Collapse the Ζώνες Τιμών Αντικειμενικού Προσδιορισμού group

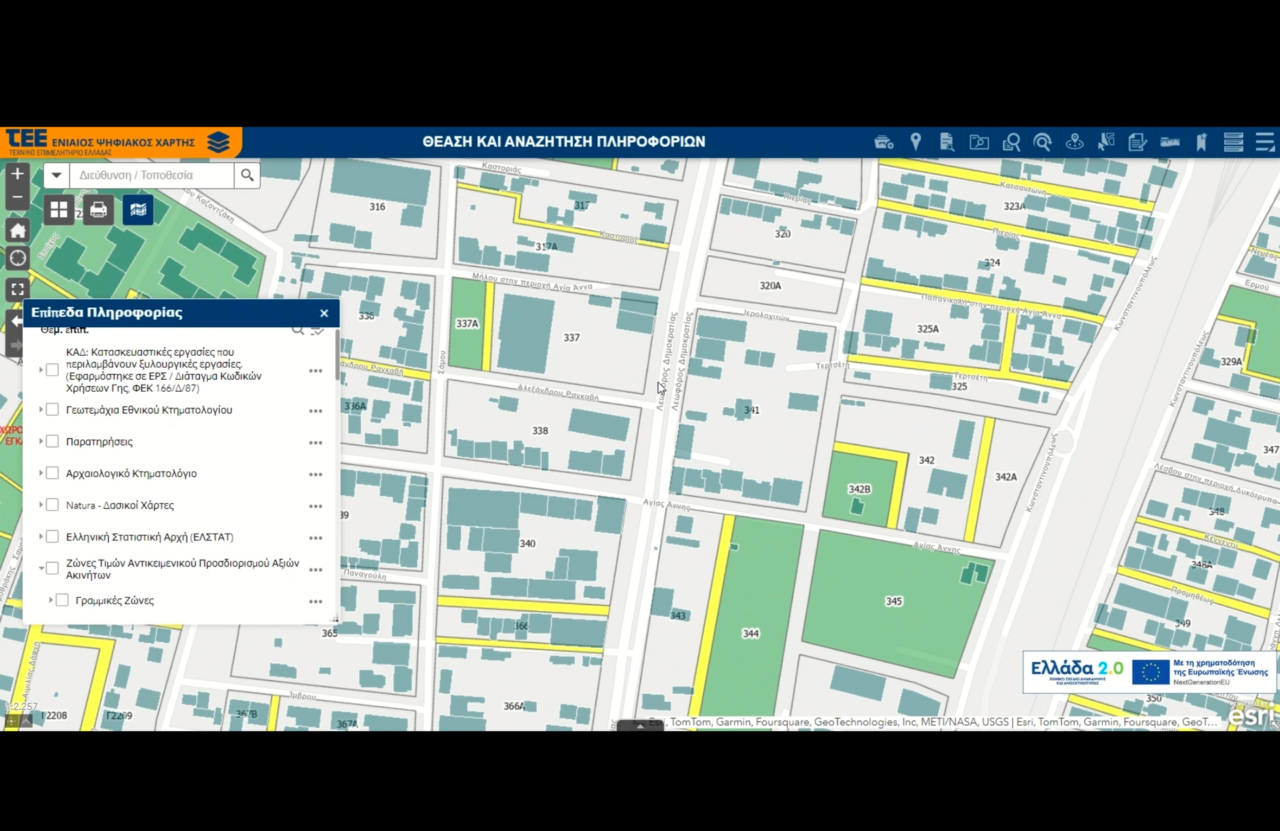click(x=41, y=569)
